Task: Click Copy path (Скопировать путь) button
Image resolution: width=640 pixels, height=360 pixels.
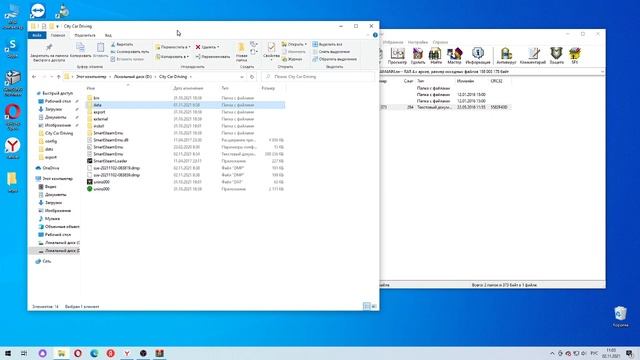Action: pos(130,52)
